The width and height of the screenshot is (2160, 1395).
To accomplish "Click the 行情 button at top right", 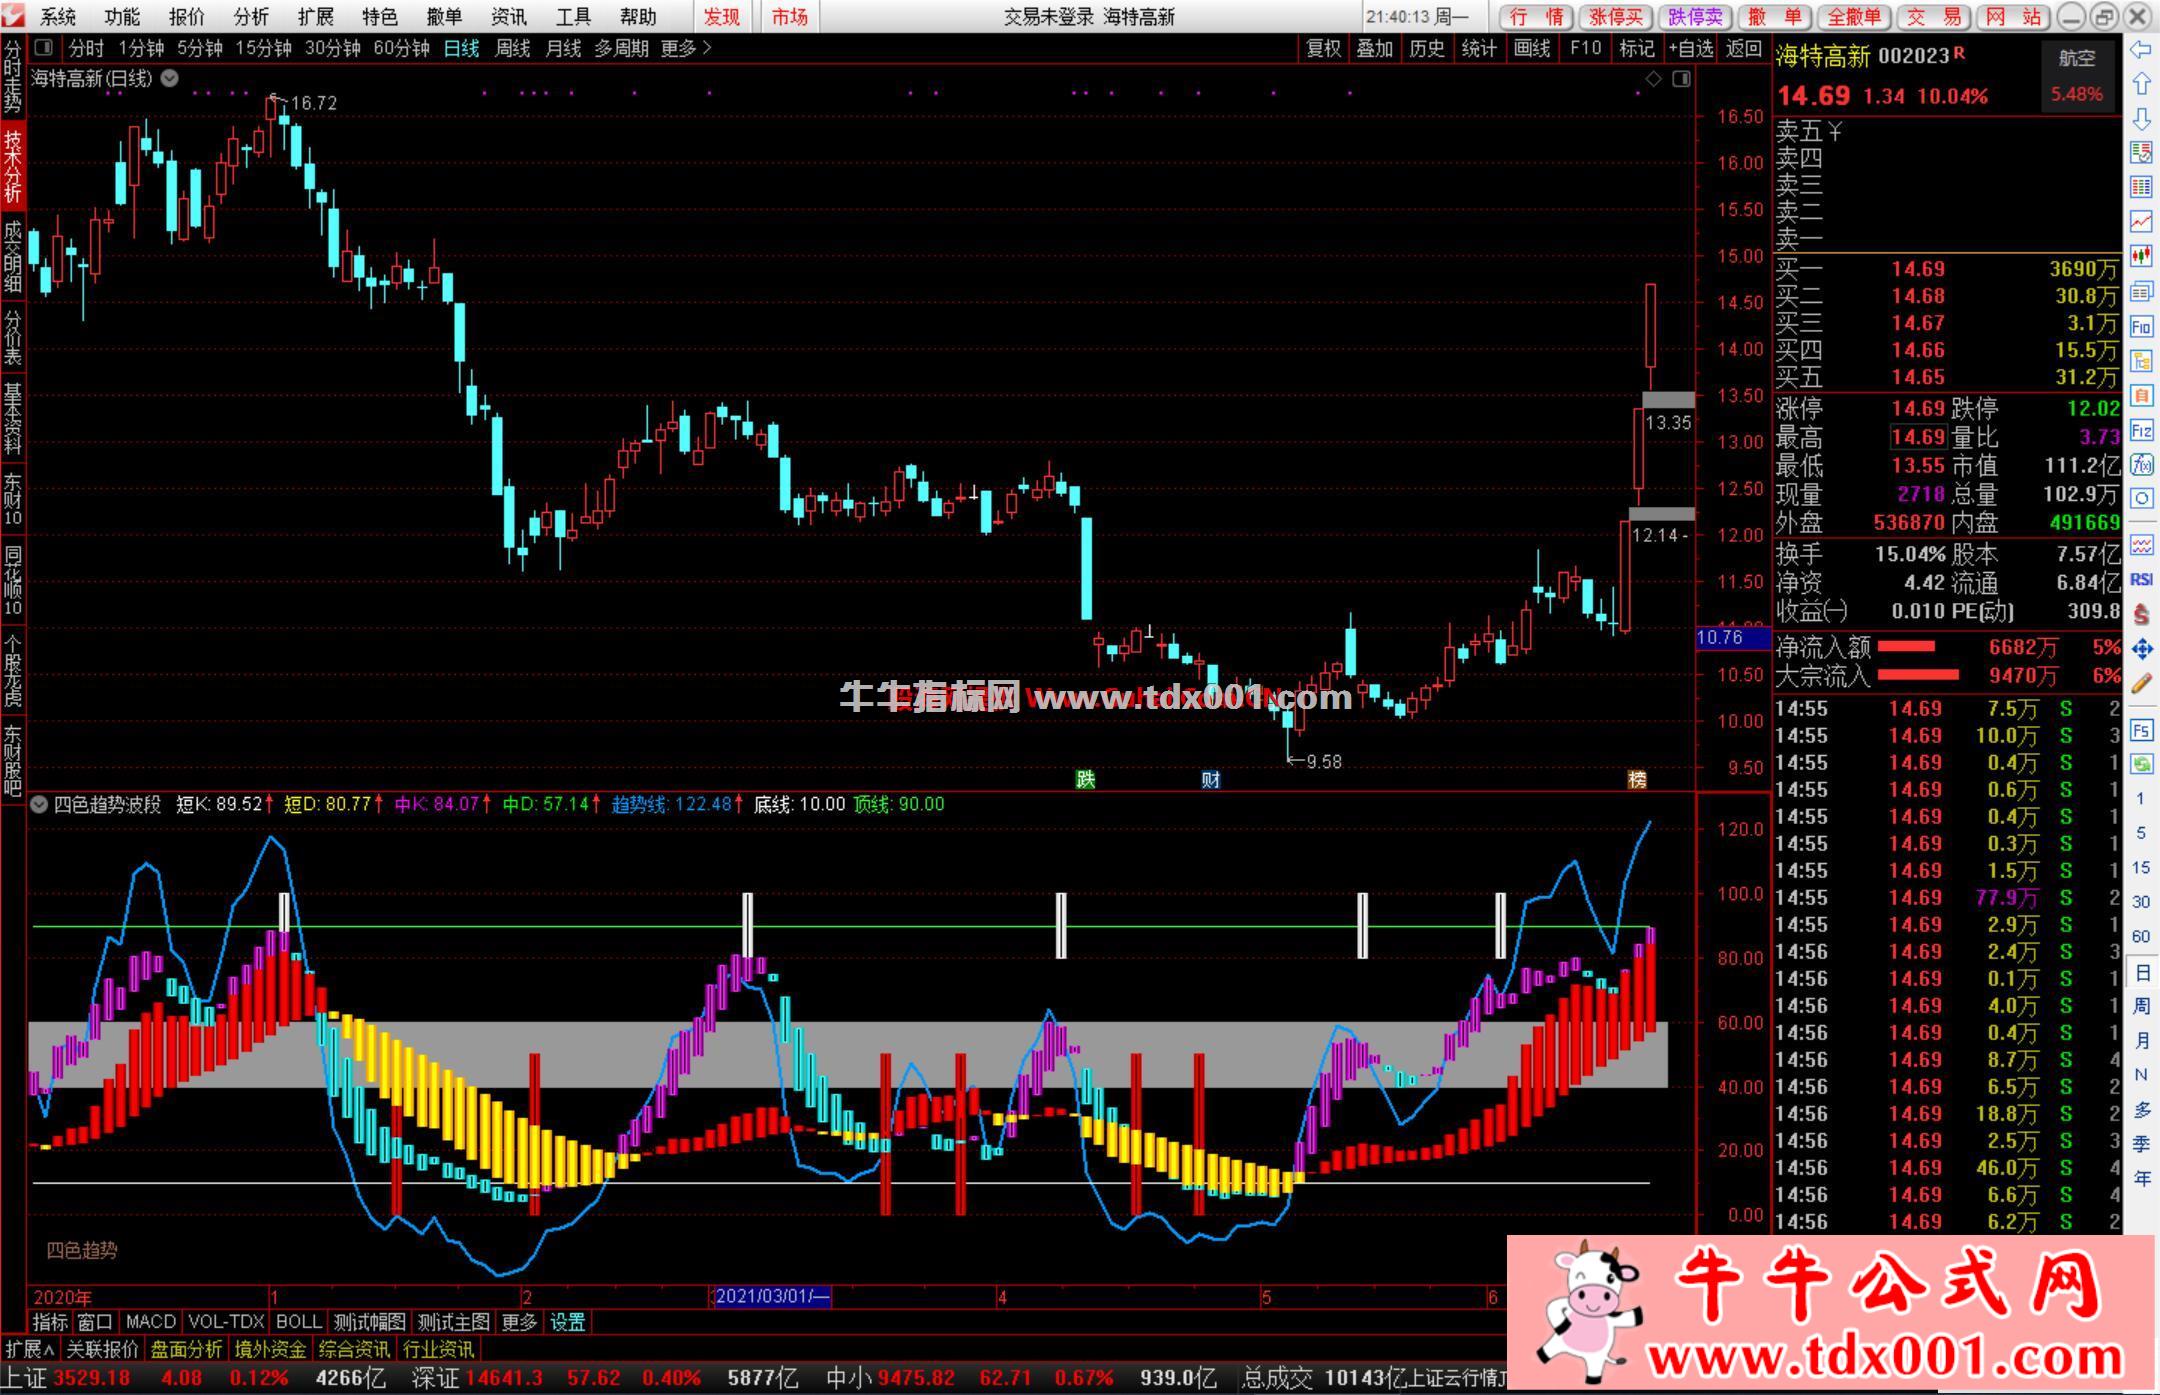I will pos(1536,17).
